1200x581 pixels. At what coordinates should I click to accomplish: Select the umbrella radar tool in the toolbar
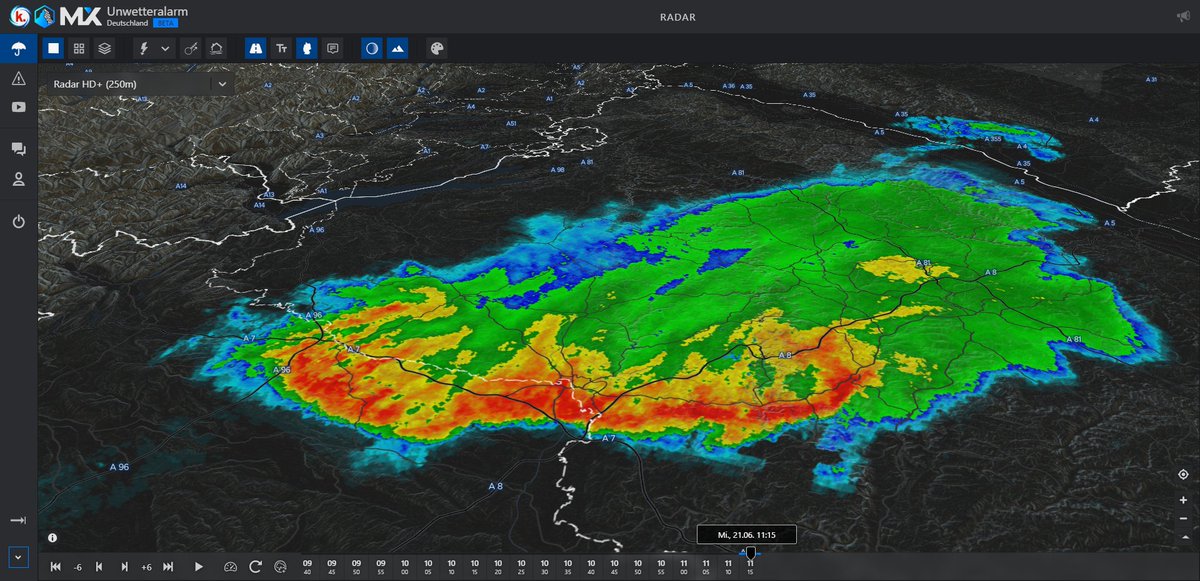[x=18, y=47]
